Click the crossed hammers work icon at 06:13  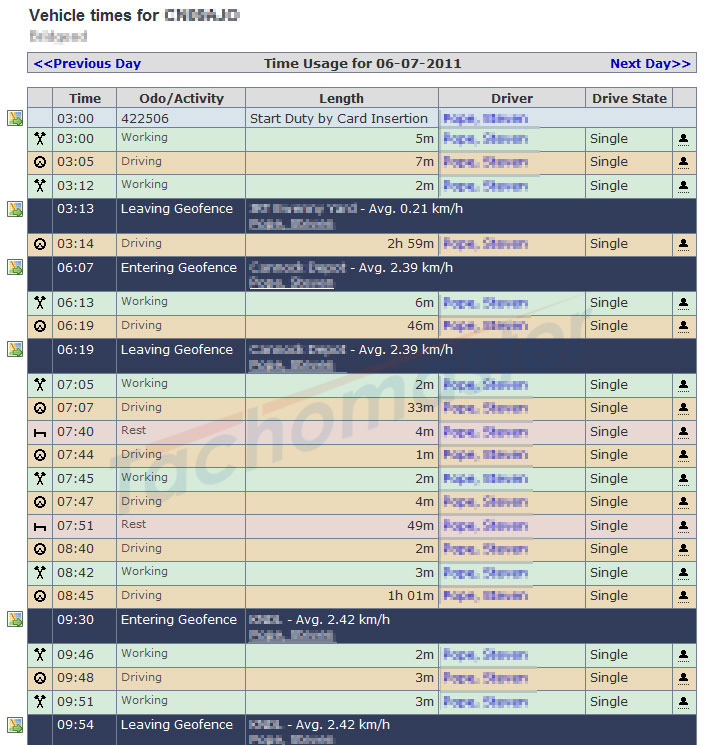40,302
